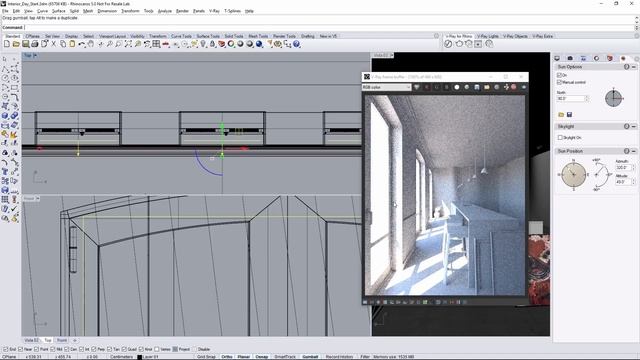
Task: Click the red stop icon in frame buffer
Action: [x=513, y=87]
